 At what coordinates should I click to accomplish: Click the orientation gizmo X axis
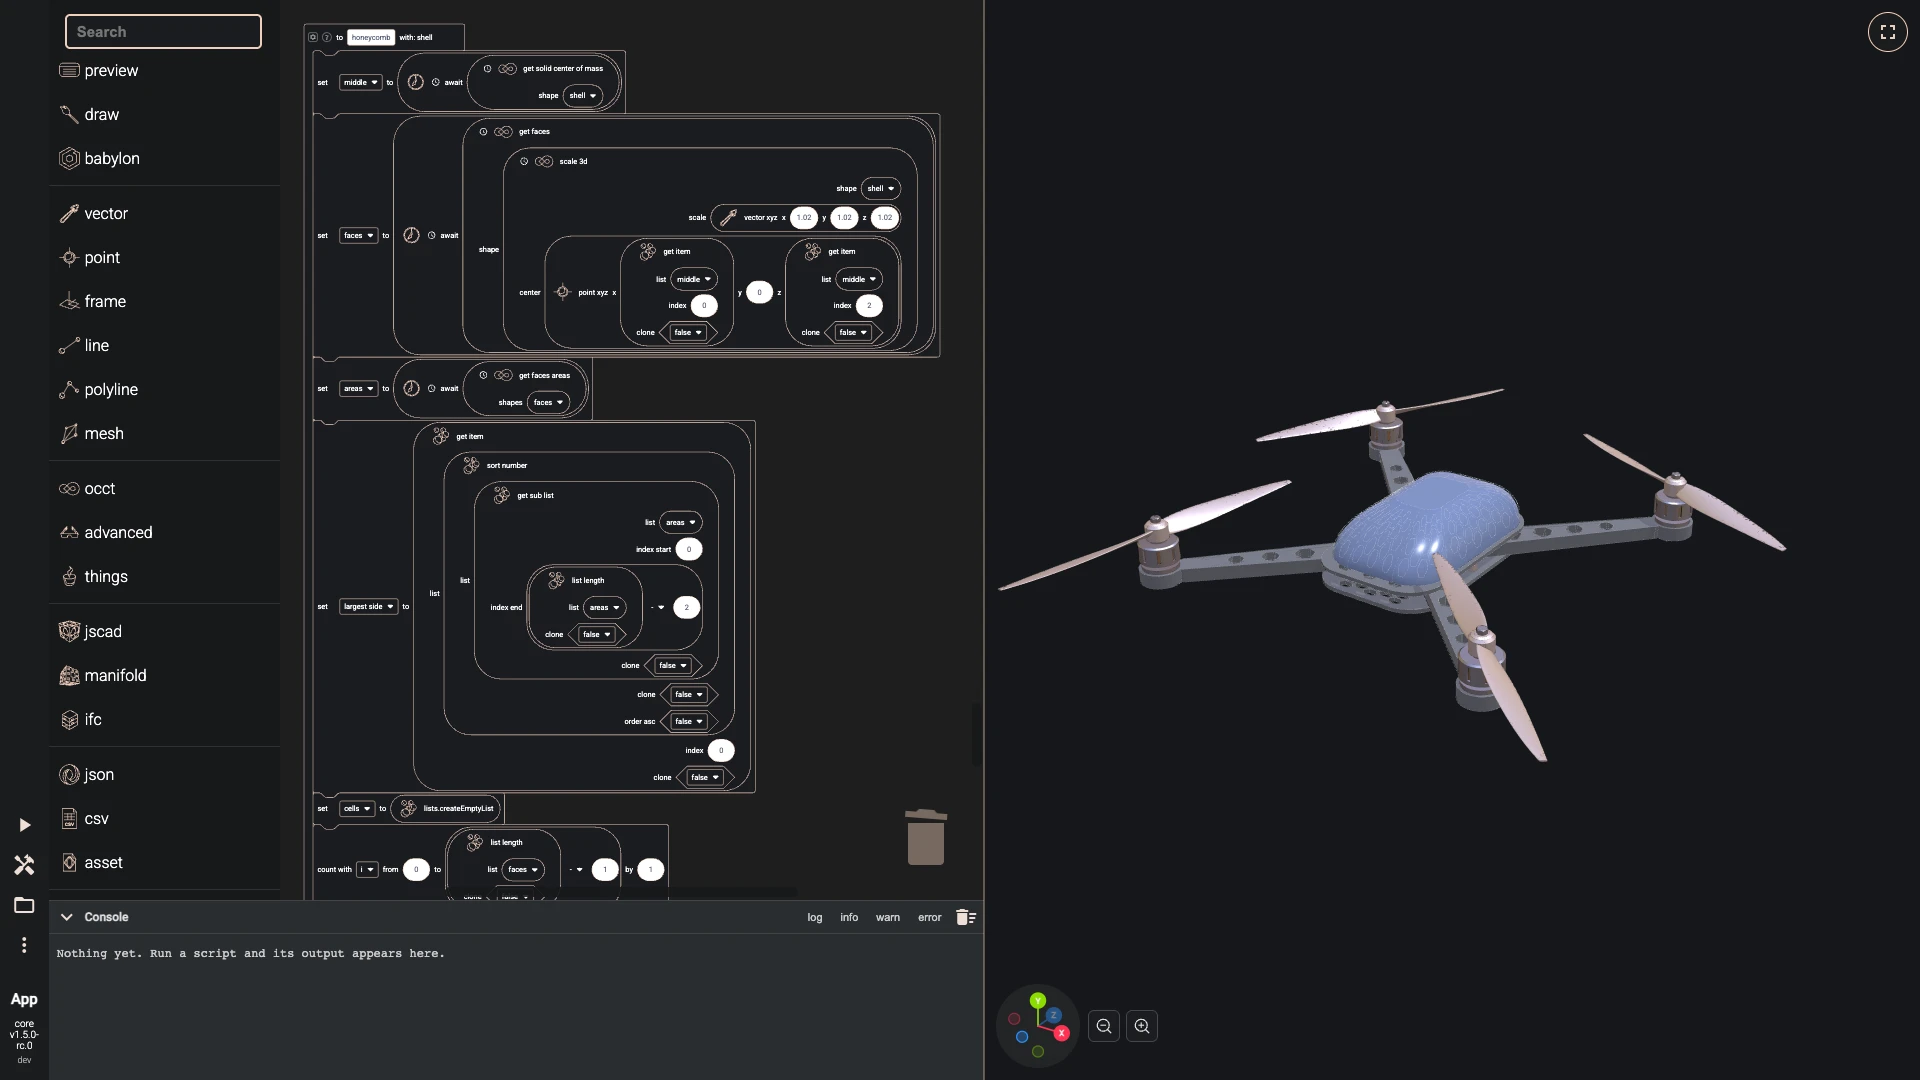coord(1062,1033)
